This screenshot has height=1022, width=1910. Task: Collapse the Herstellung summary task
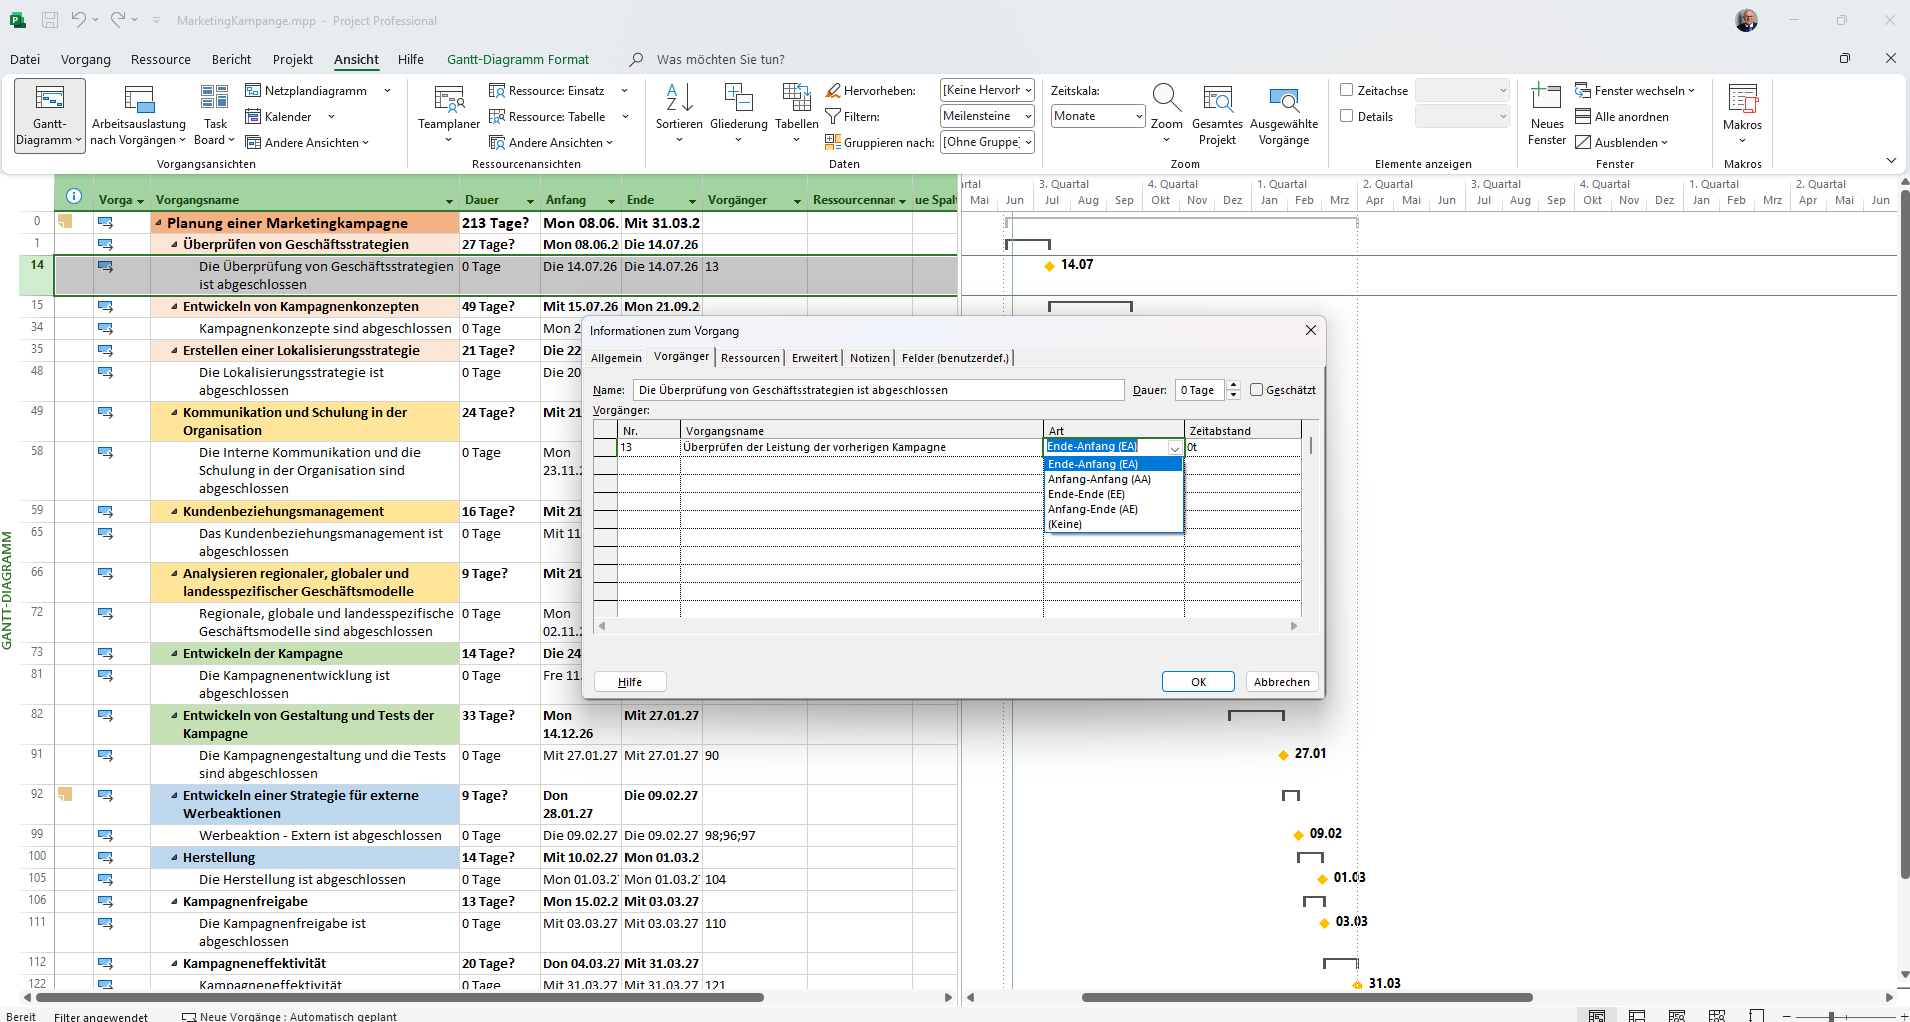(x=174, y=858)
